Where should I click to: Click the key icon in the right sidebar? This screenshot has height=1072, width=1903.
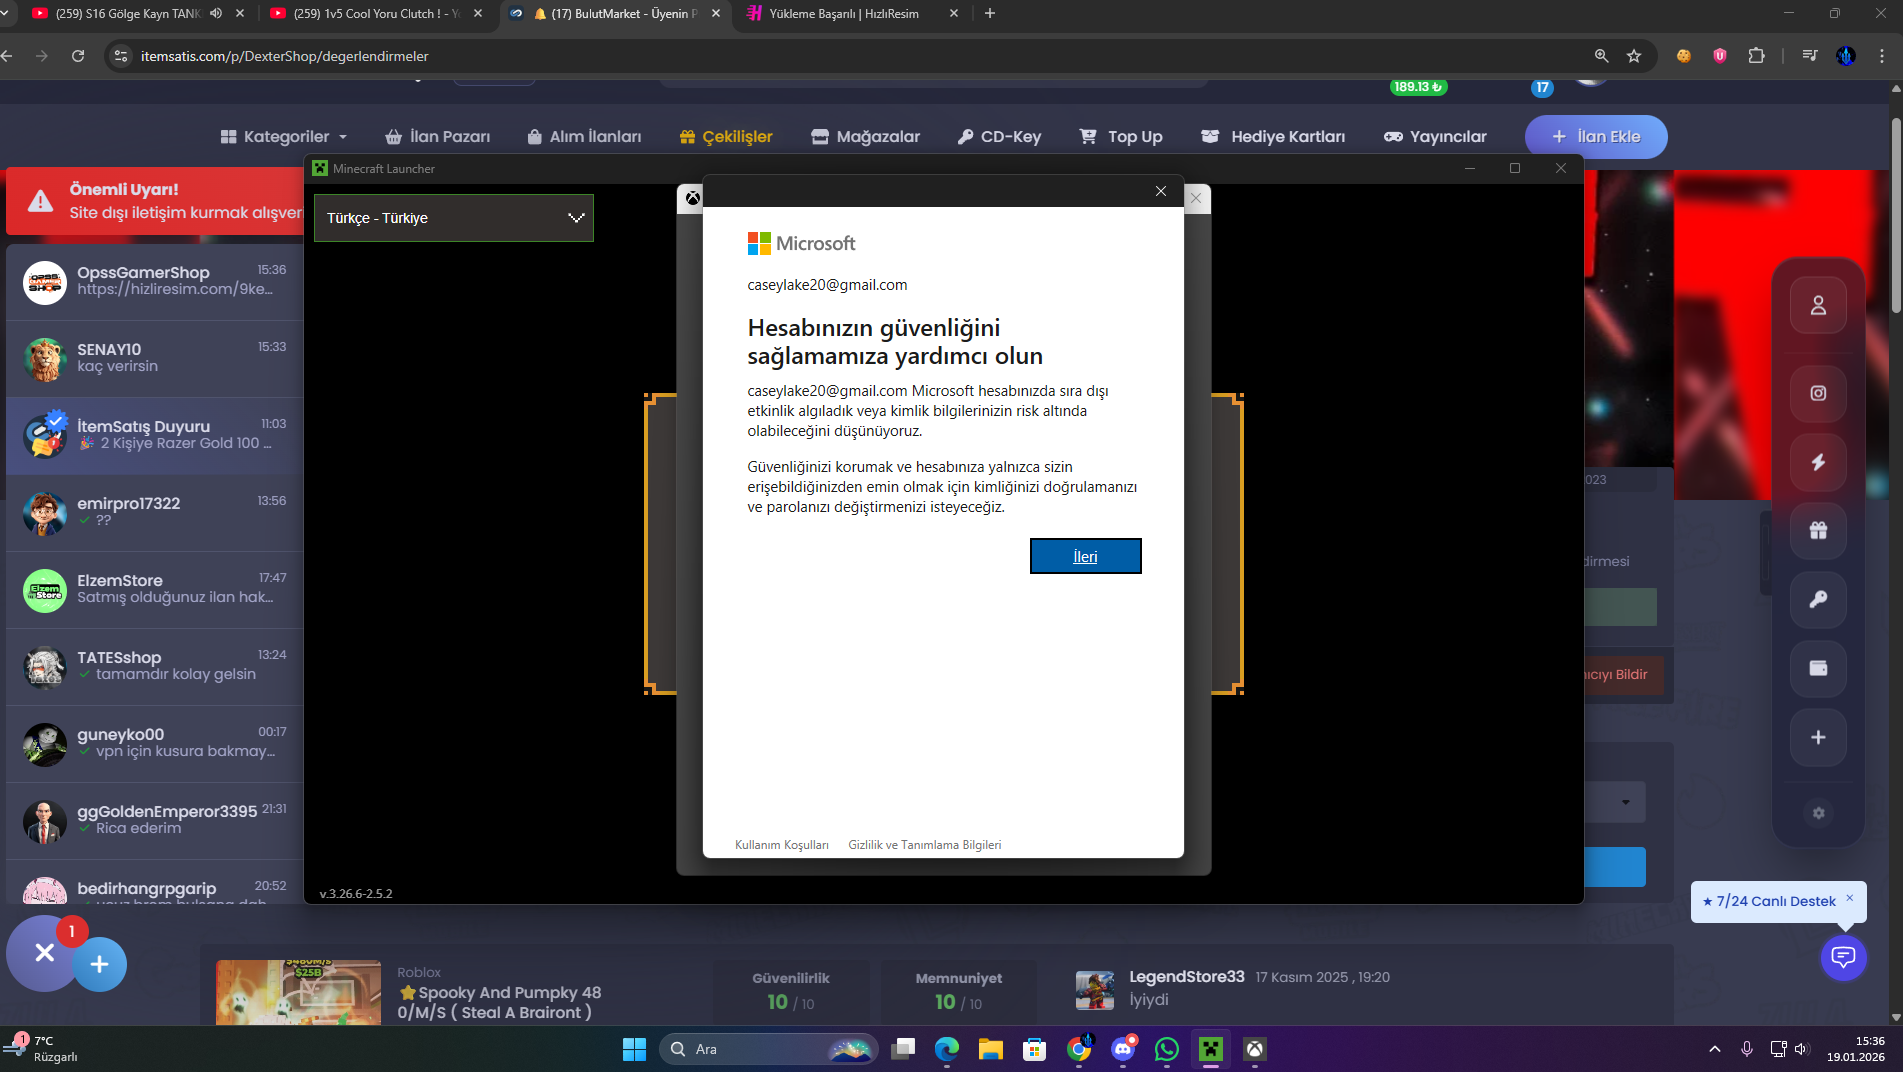pyautogui.click(x=1818, y=599)
